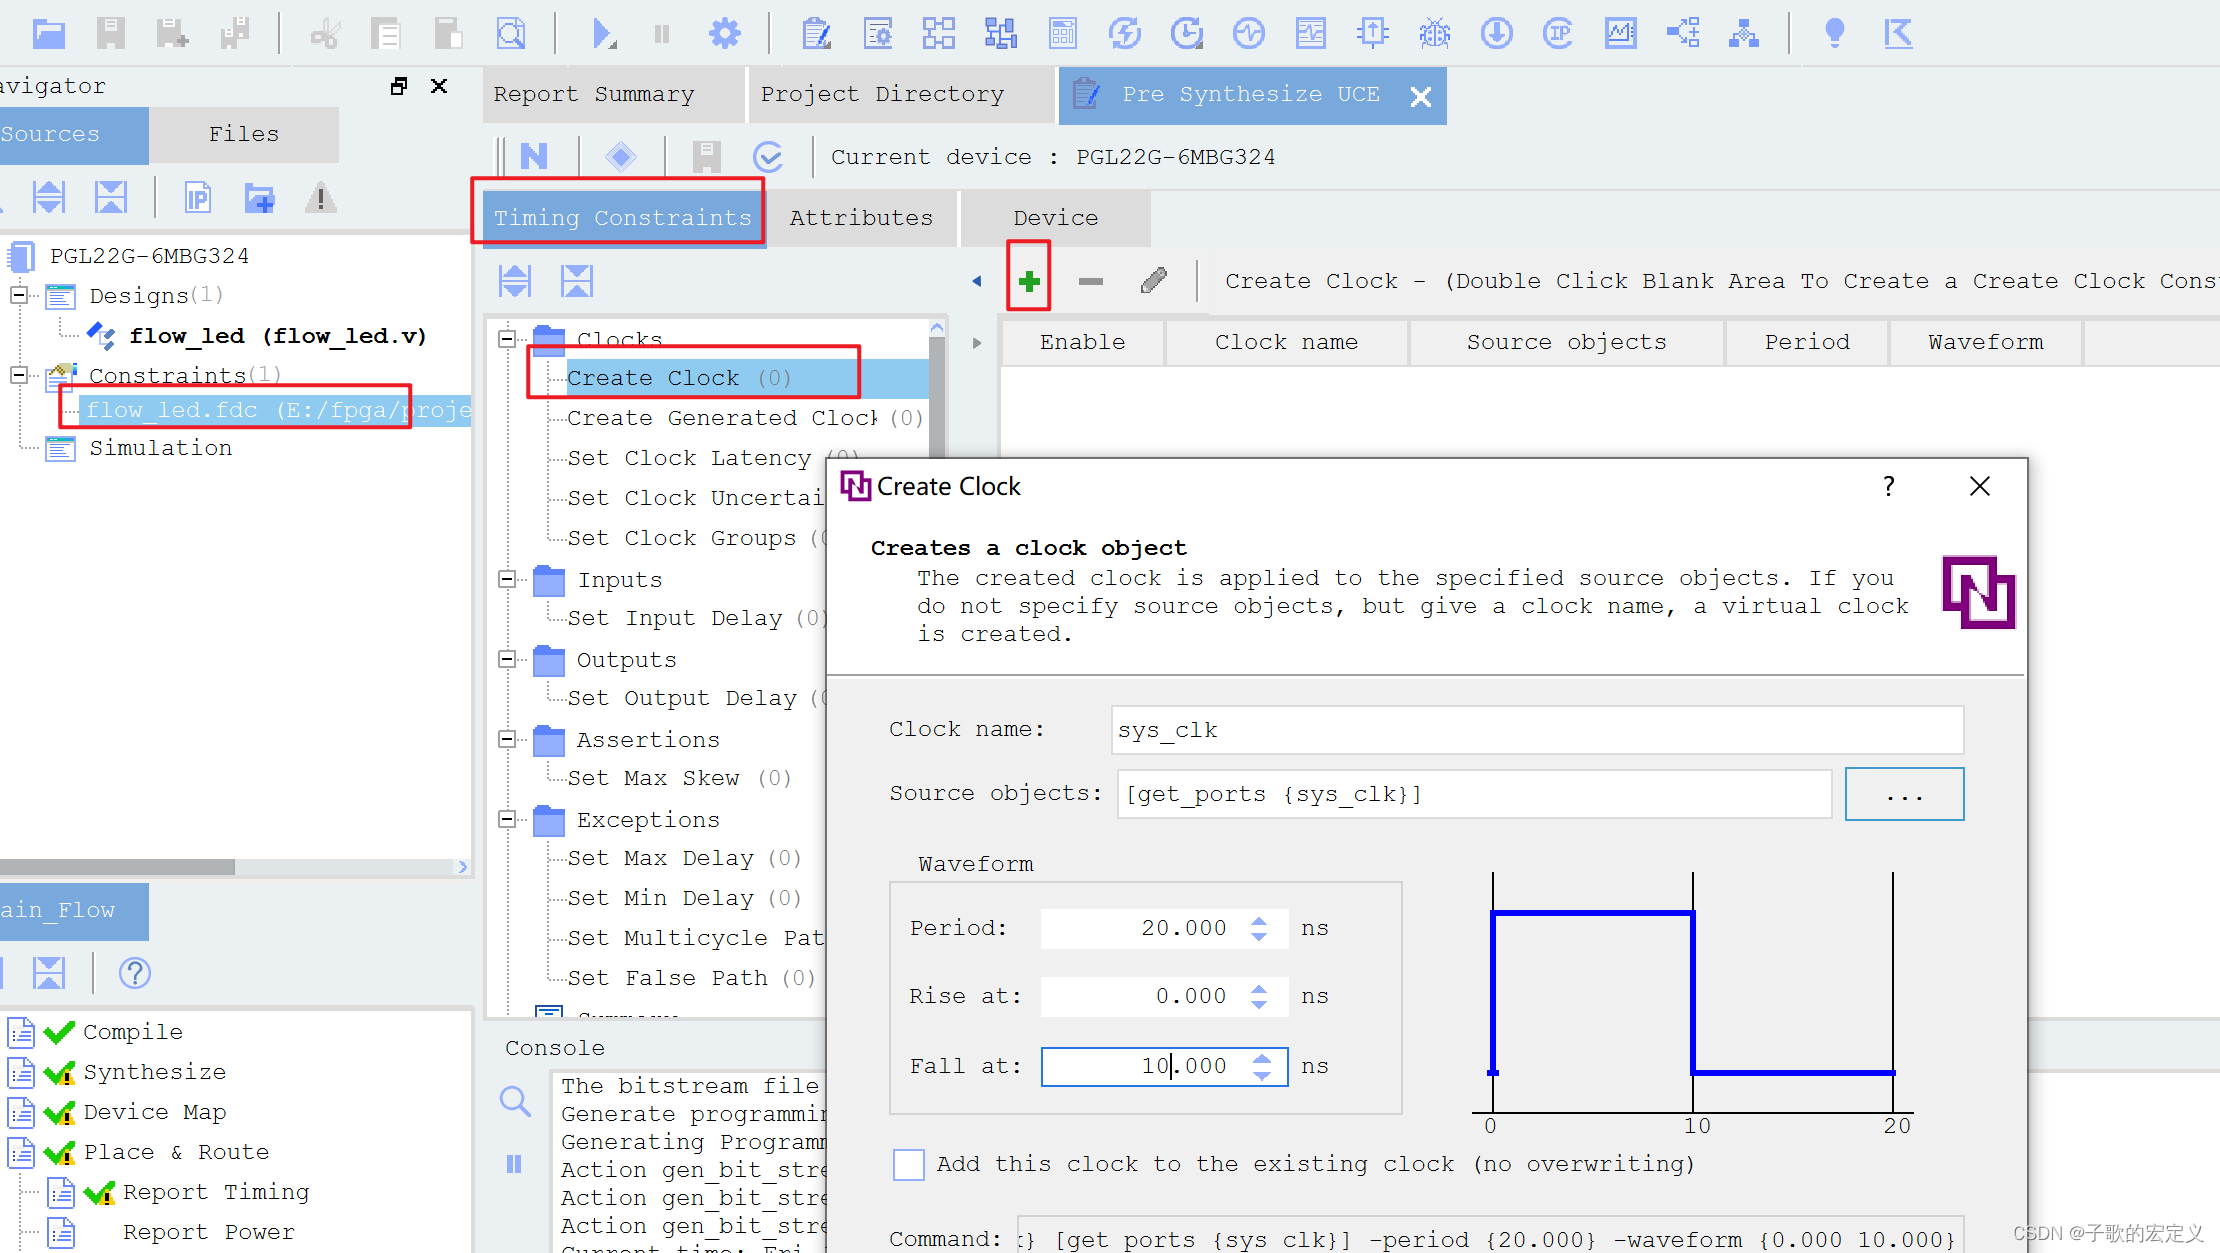Open the constraint editor clipboard-pencil icon
Image resolution: width=2220 pixels, height=1253 pixels.
tap(817, 34)
